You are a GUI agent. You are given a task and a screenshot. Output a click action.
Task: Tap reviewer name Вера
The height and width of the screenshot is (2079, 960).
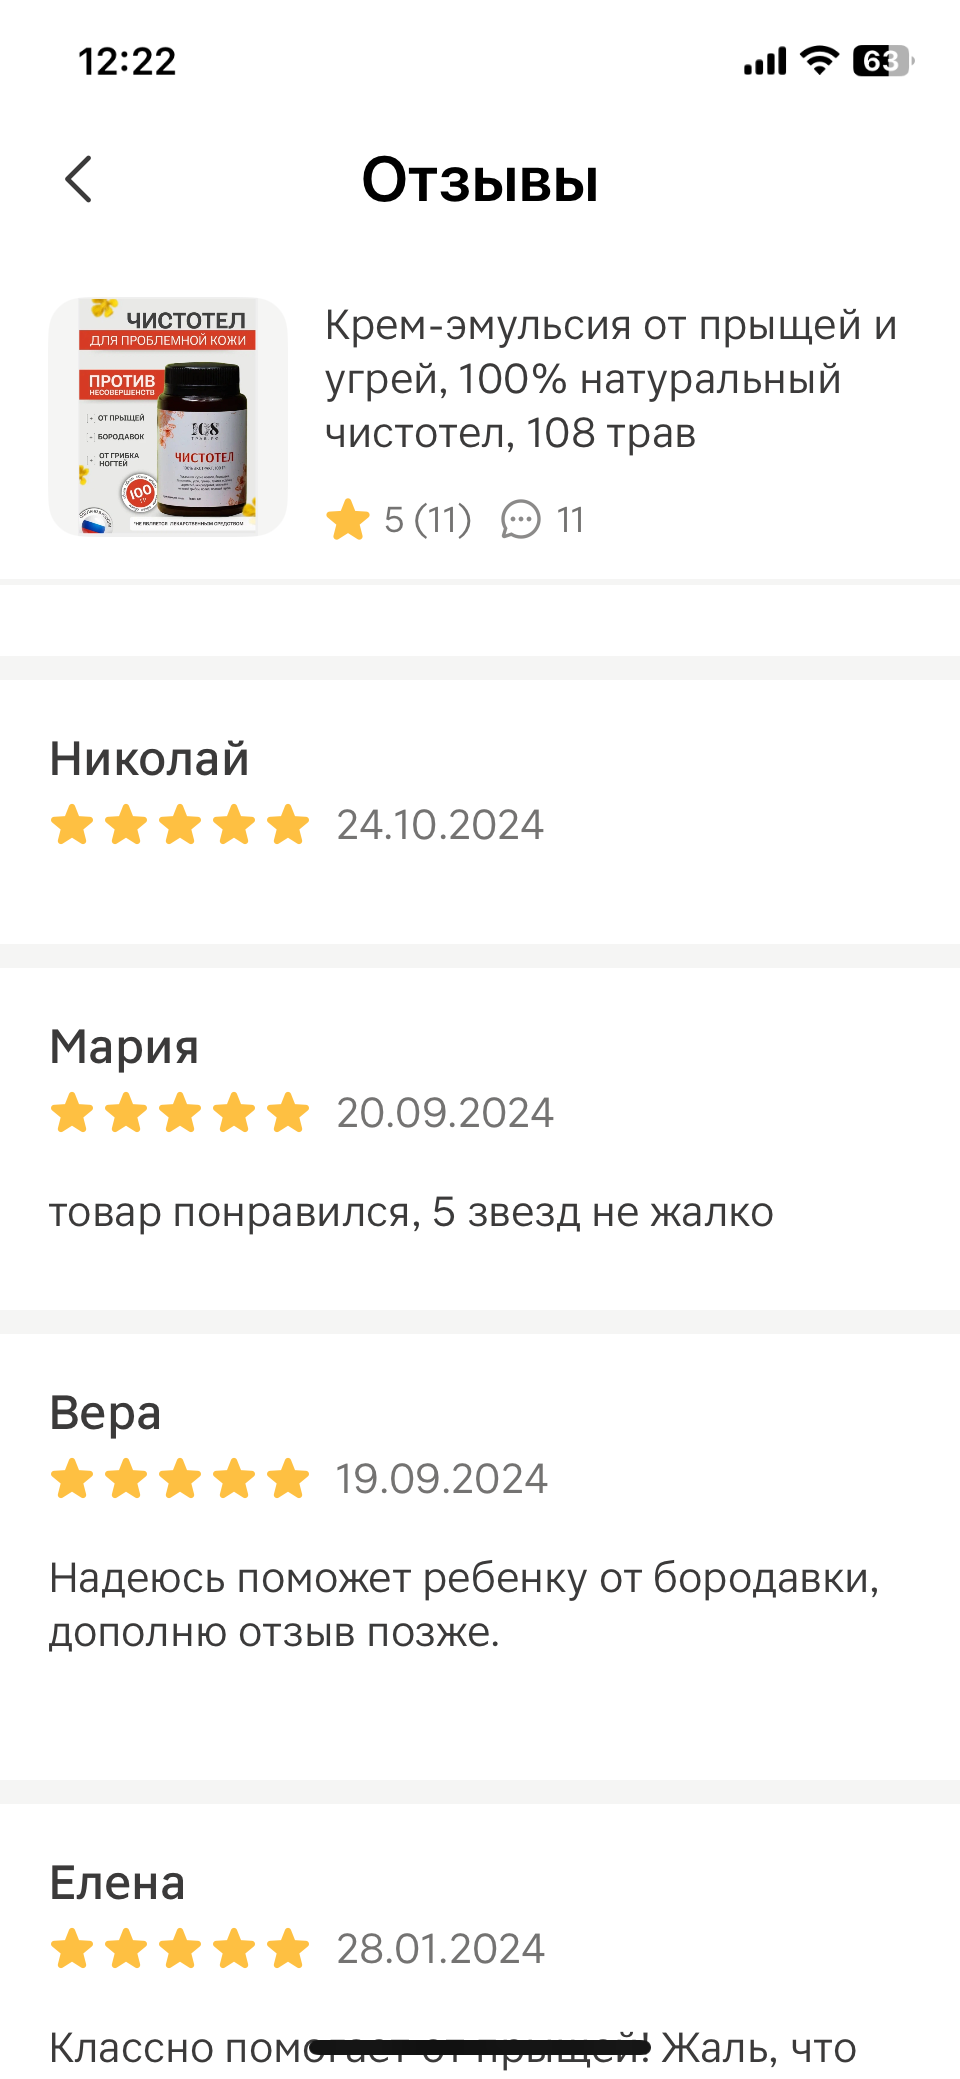pyautogui.click(x=105, y=1413)
